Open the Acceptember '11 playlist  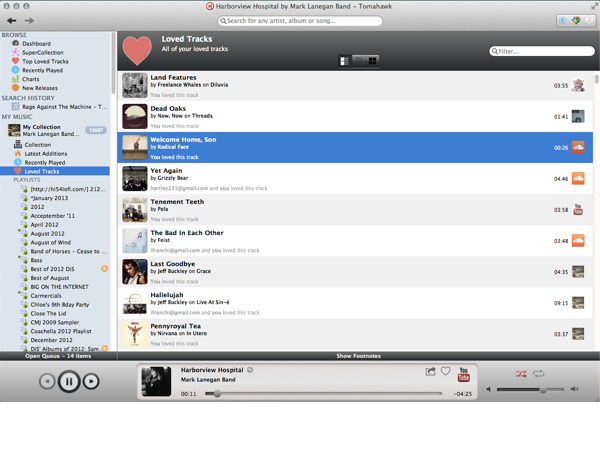[53, 216]
